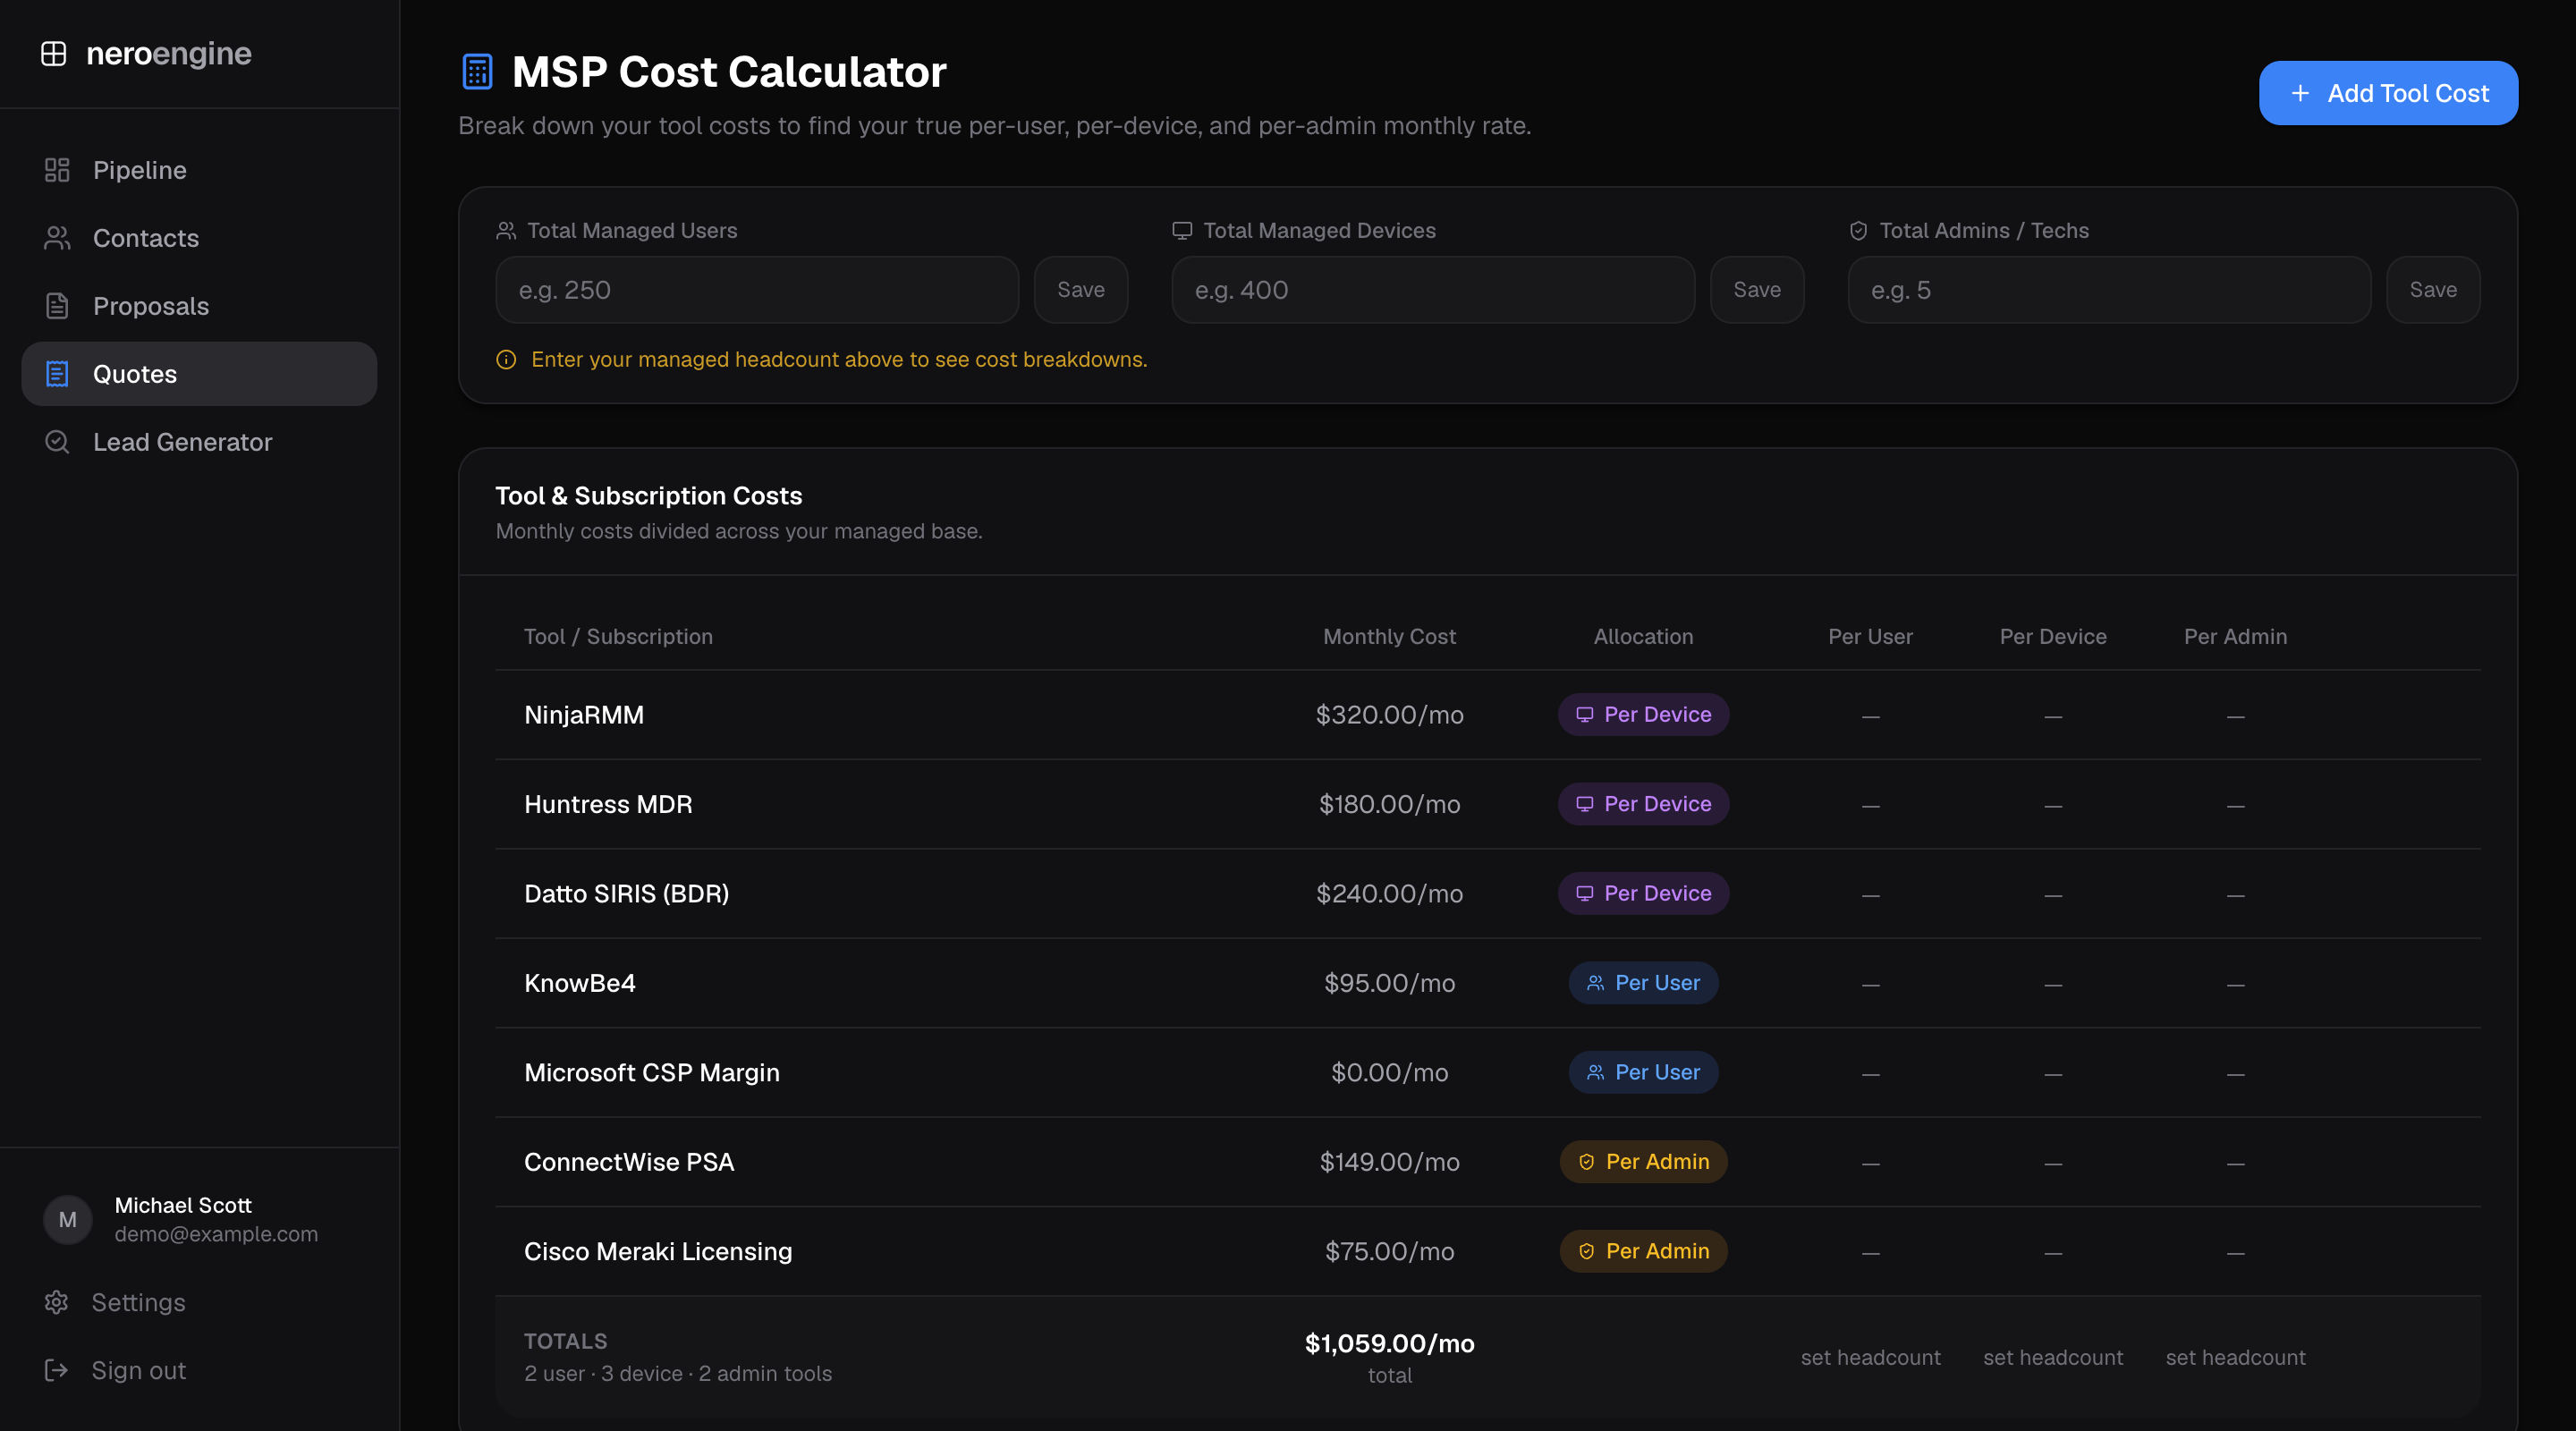
Task: Click the ConnectWise PSA tool name
Action: pyautogui.click(x=629, y=1162)
